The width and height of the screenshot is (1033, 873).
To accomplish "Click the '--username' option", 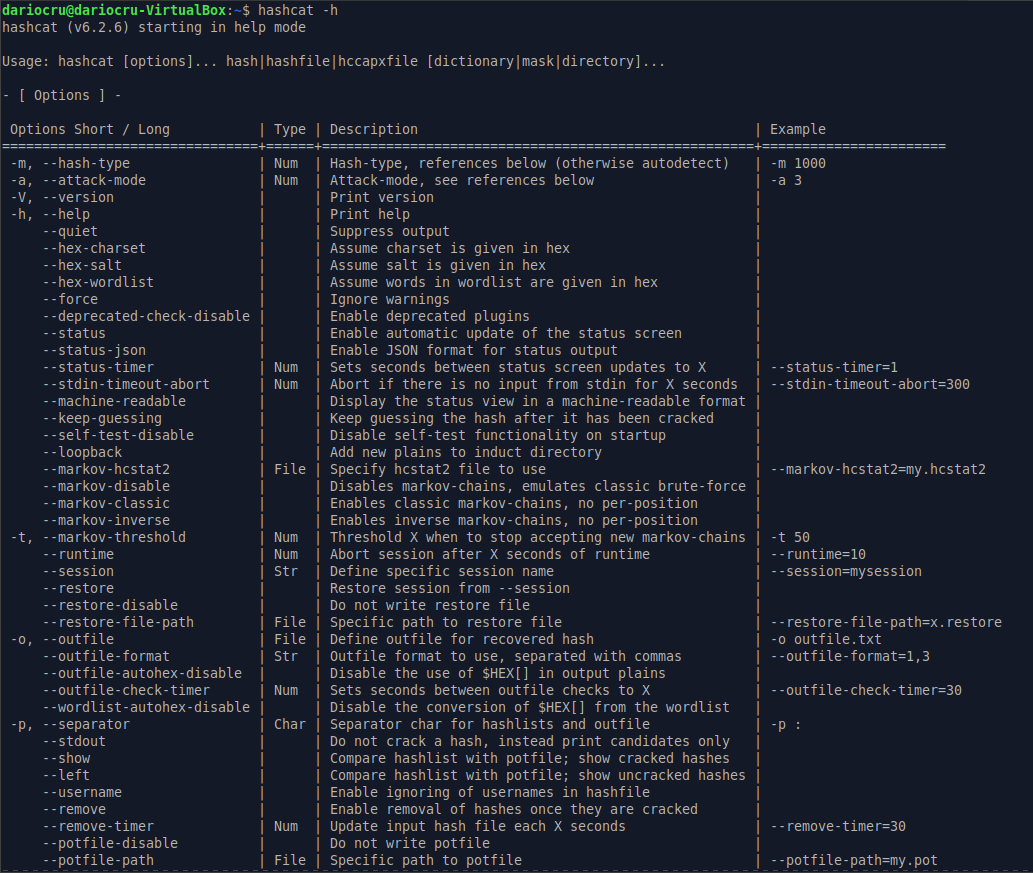I will 82,793.
